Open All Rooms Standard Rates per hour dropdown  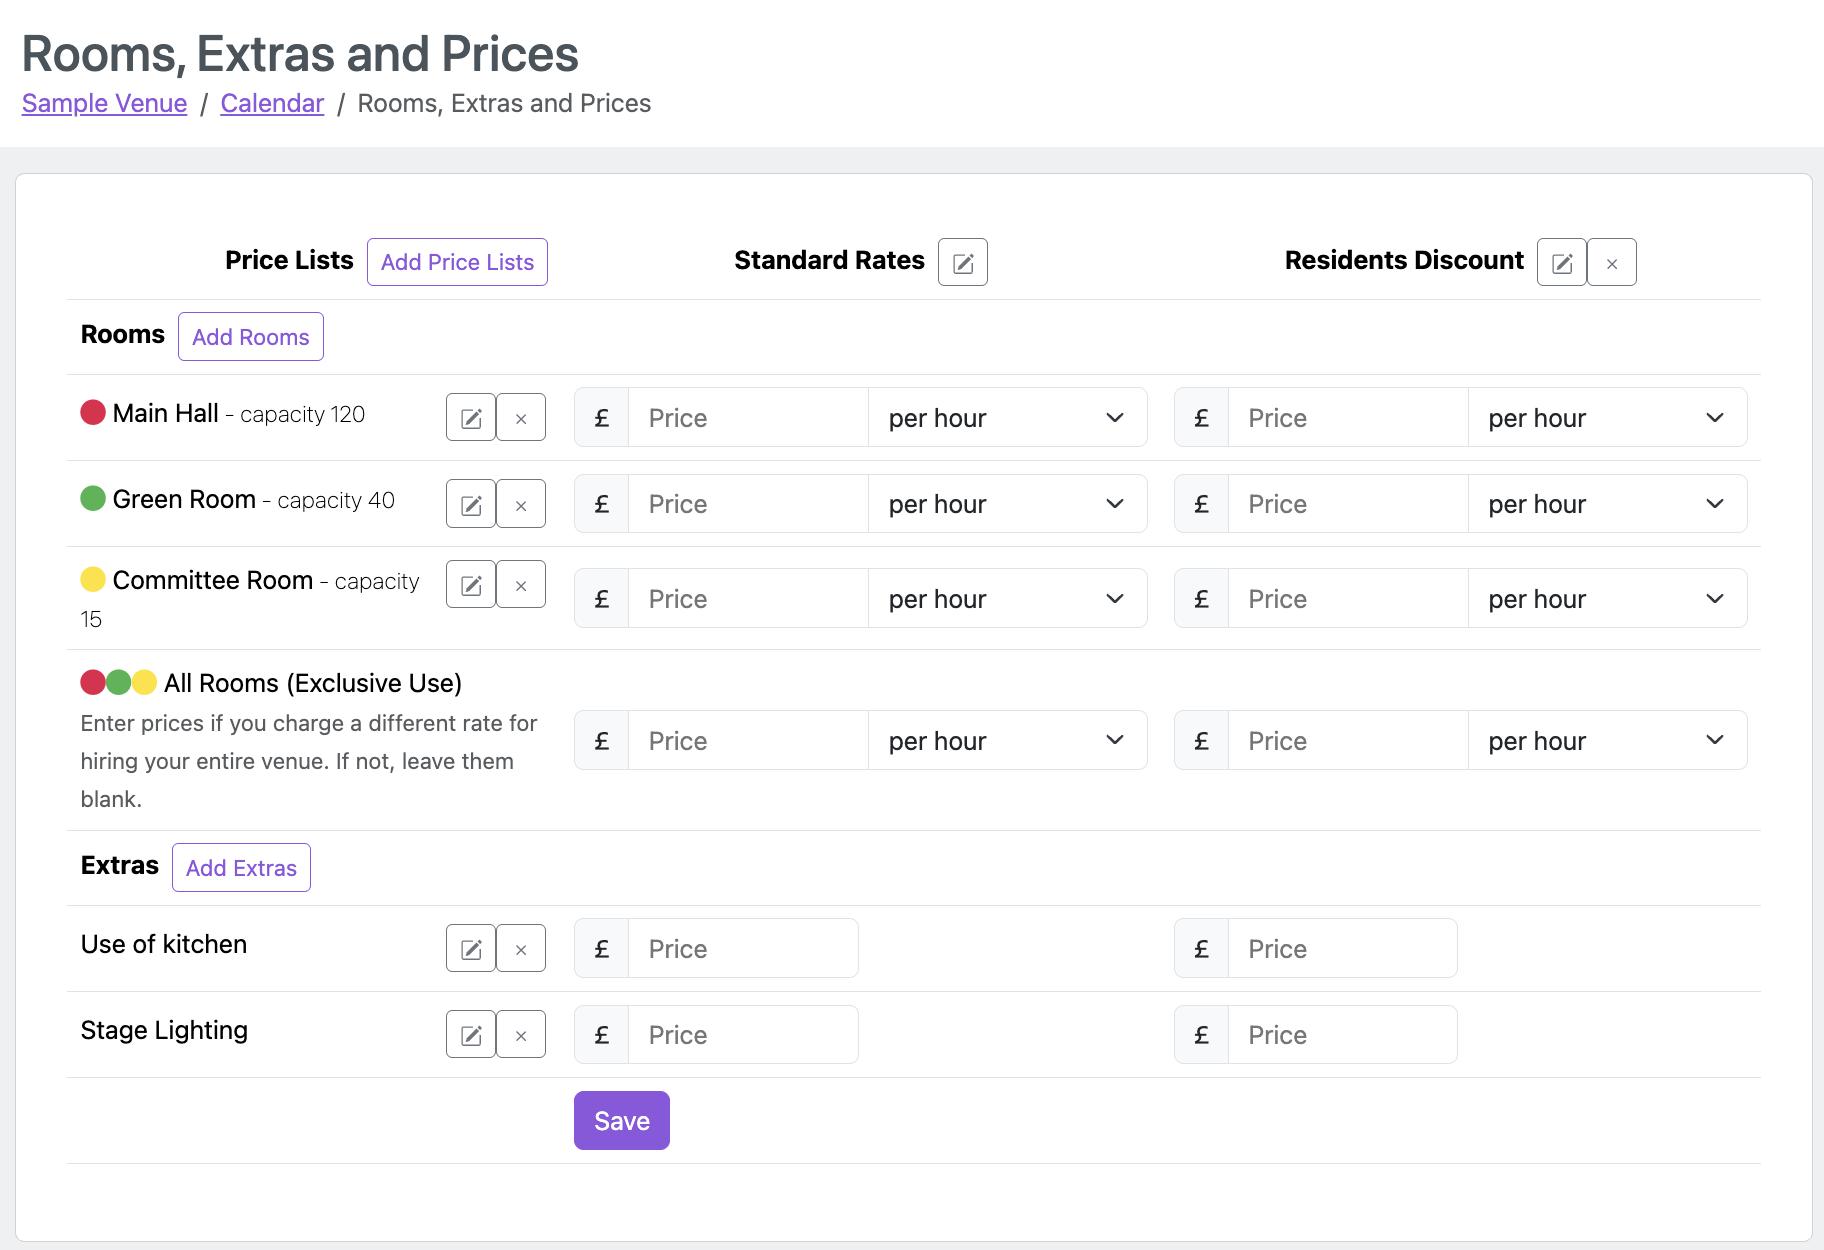click(x=1006, y=741)
